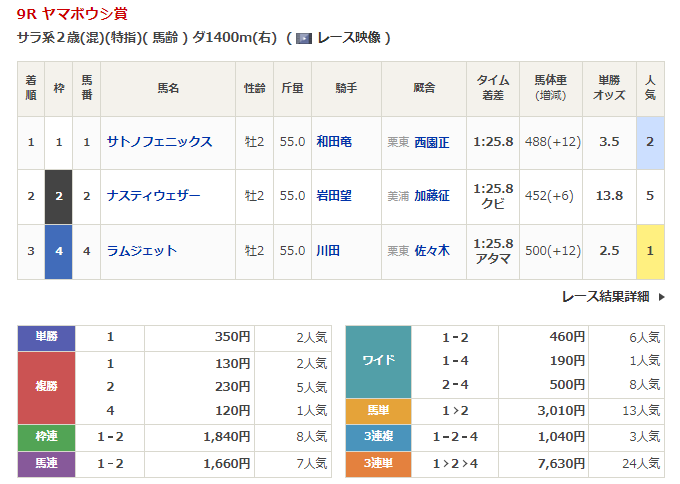The height and width of the screenshot is (484, 680).
Task: Select the teal ワイド payout label
Action: [x=378, y=361]
